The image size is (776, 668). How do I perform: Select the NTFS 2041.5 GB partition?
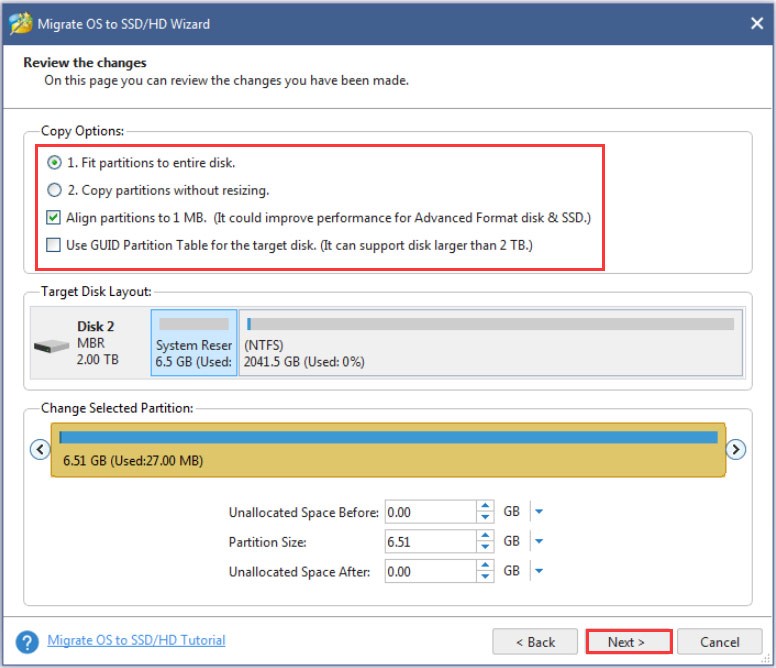pos(490,343)
